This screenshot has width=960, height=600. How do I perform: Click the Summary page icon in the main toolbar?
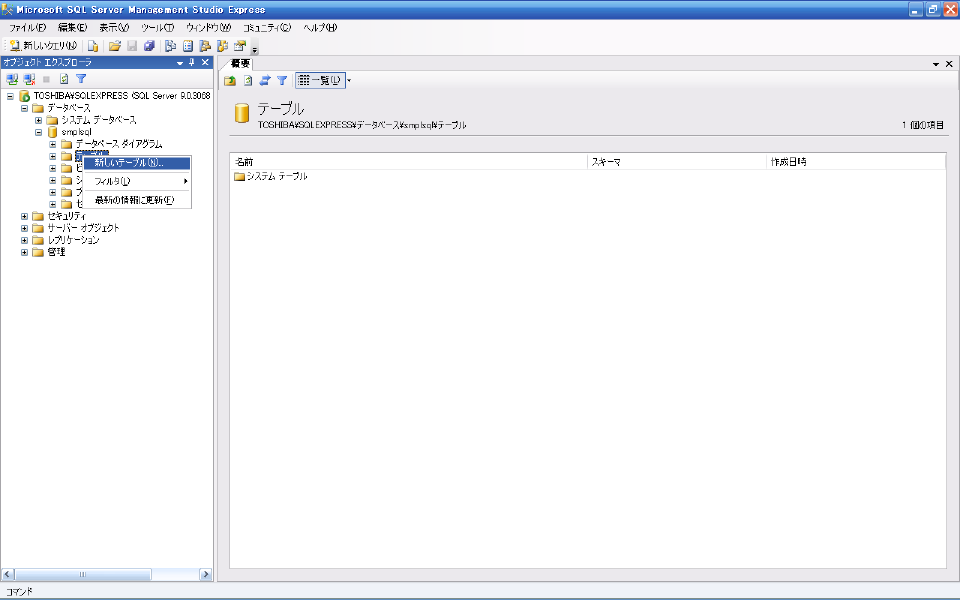click(x=188, y=46)
